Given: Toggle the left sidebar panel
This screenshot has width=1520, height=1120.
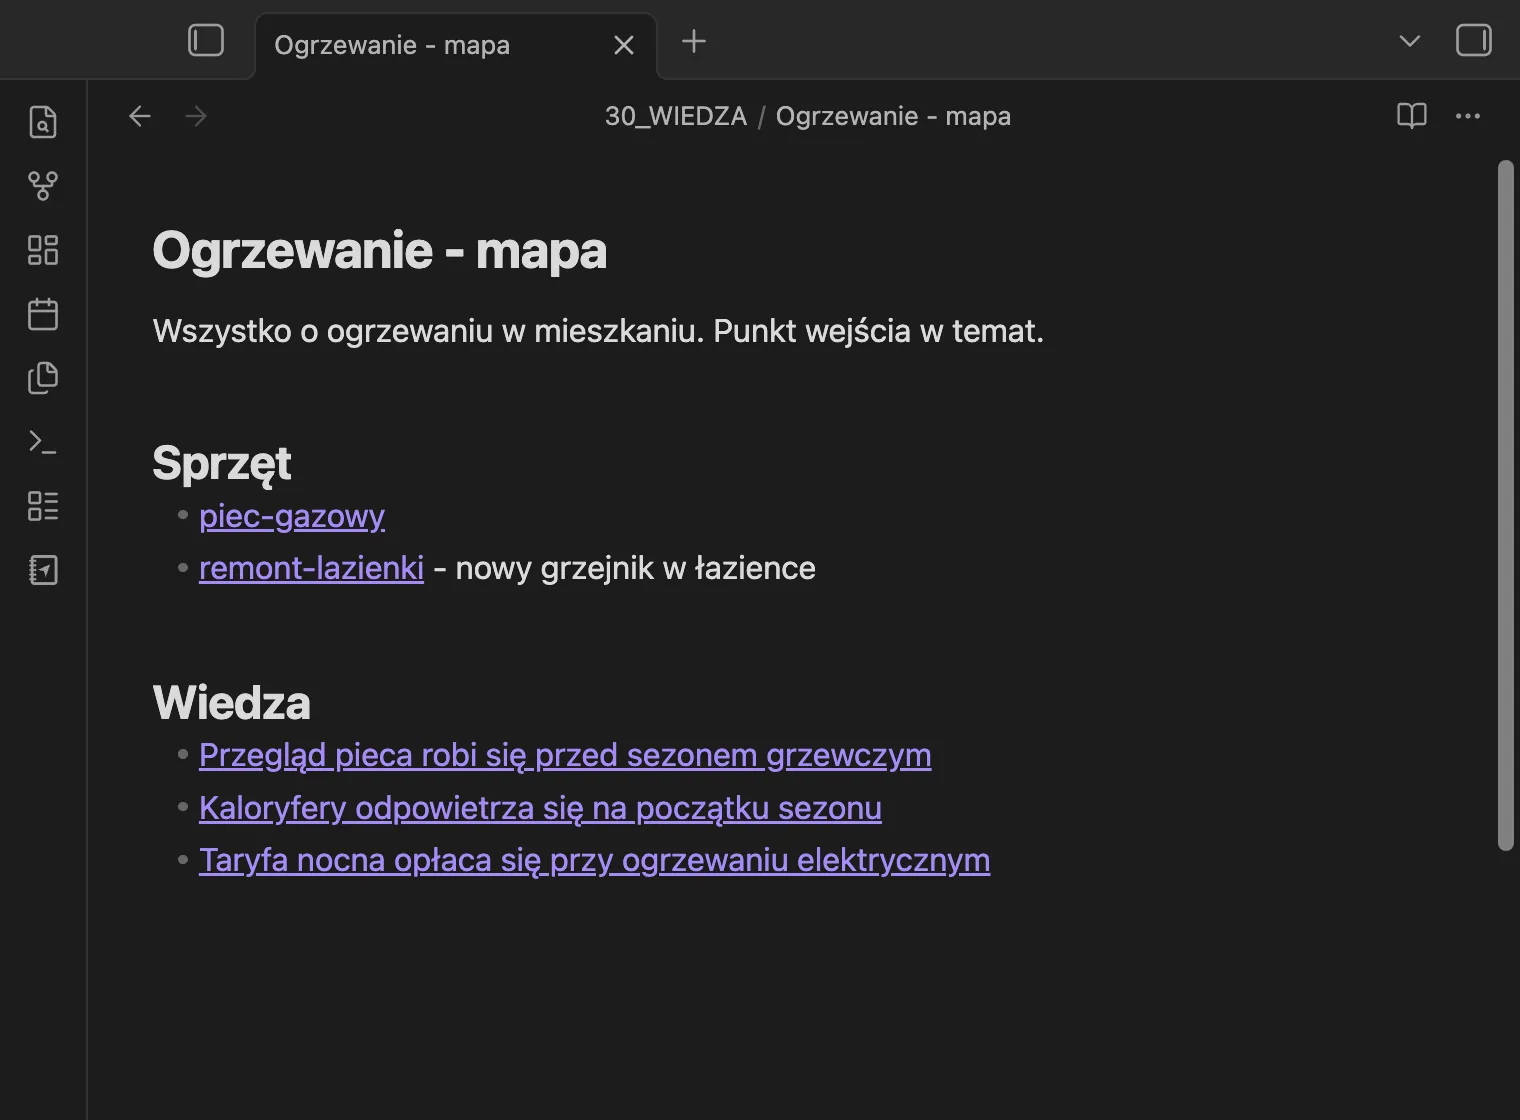Looking at the screenshot, I should pos(206,41).
